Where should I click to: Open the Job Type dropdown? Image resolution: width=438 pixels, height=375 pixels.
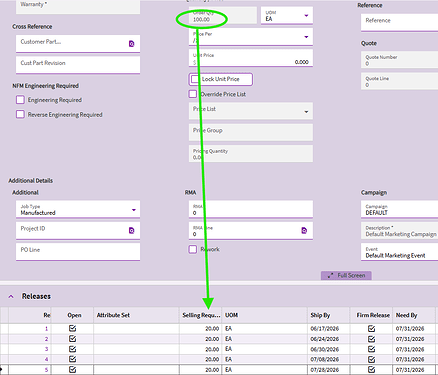coord(134,210)
